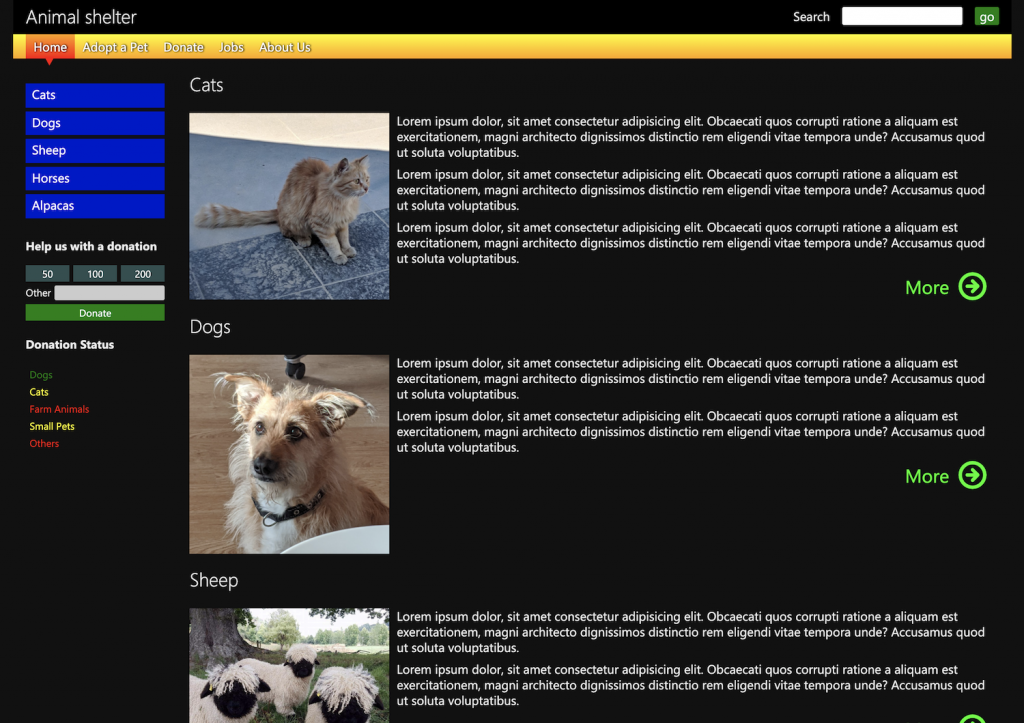
Task: Click the arrow icon in the Dogs More link
Action: 972,475
